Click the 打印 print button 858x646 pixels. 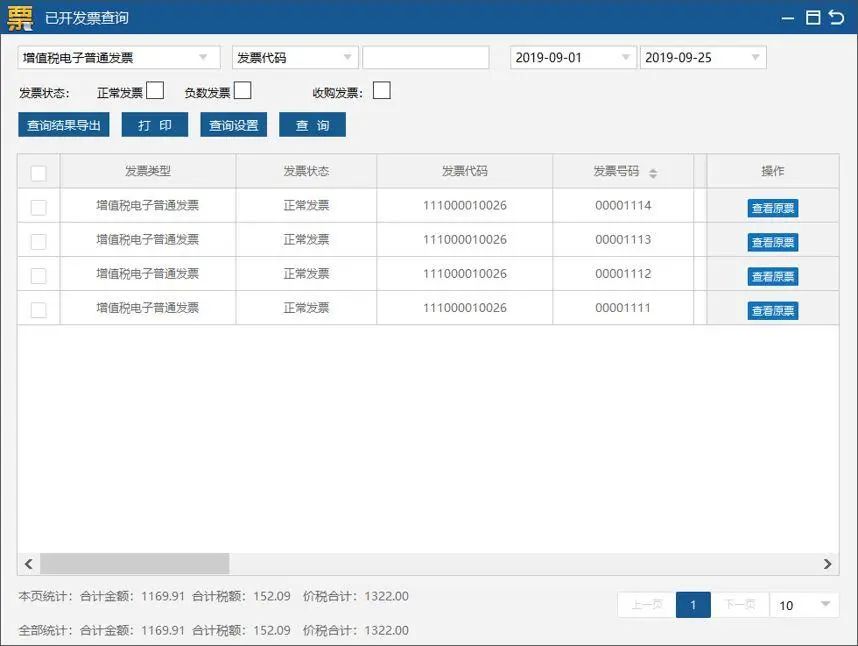tap(155, 125)
